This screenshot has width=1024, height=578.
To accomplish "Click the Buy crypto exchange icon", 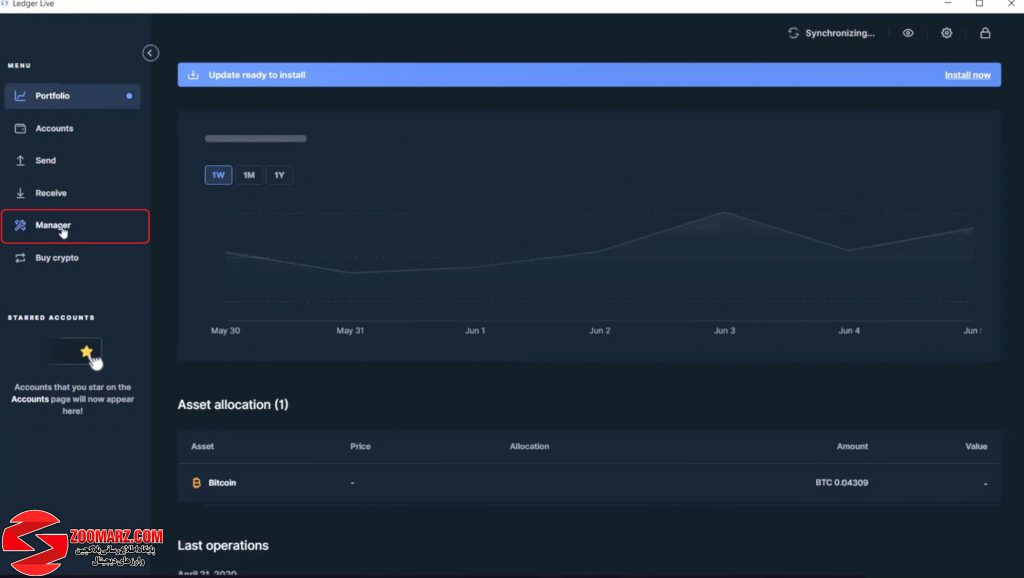I will coord(20,258).
